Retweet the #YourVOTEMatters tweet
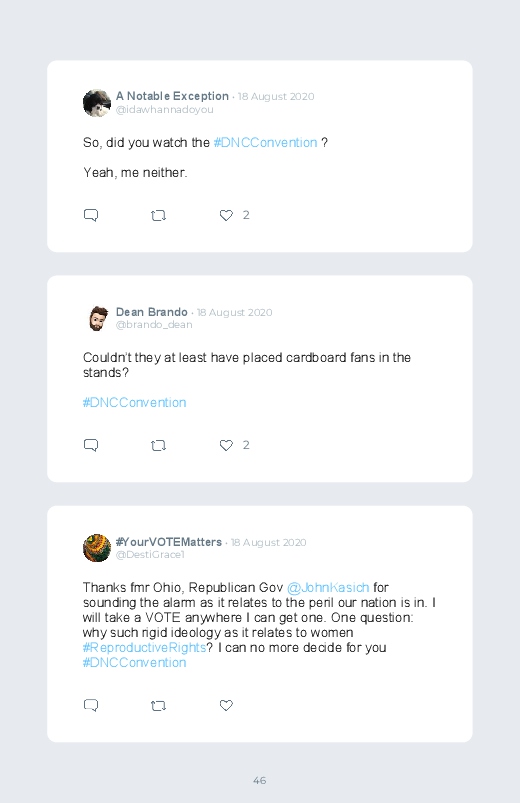This screenshot has width=520, height=803. click(158, 706)
